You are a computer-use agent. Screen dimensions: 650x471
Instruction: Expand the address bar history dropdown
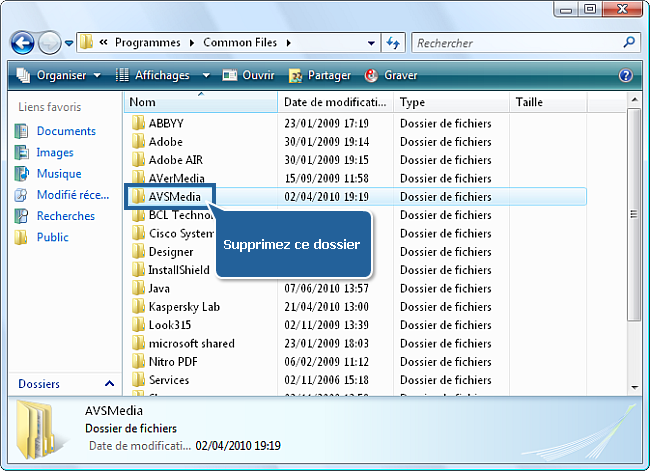tap(370, 43)
